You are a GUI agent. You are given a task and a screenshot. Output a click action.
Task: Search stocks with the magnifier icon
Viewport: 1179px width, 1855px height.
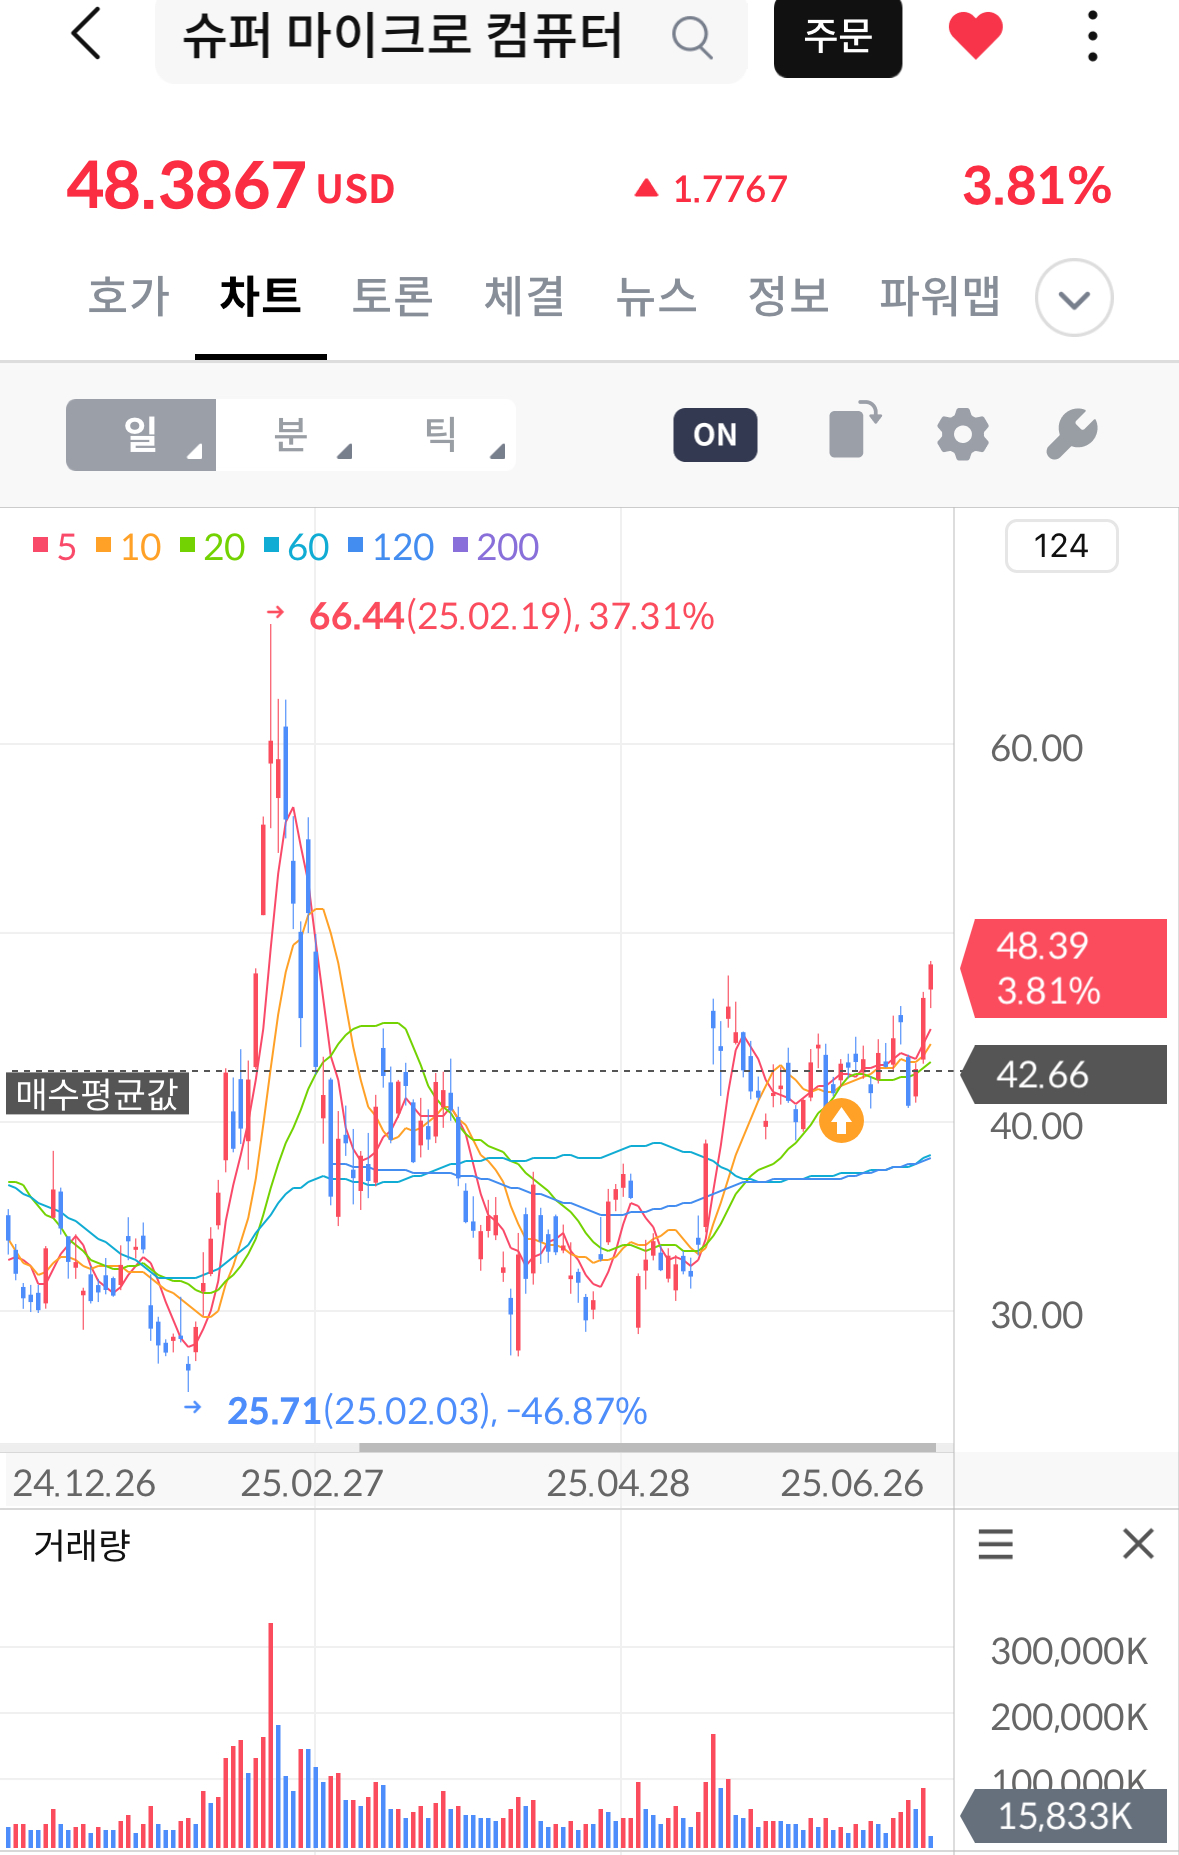[692, 38]
